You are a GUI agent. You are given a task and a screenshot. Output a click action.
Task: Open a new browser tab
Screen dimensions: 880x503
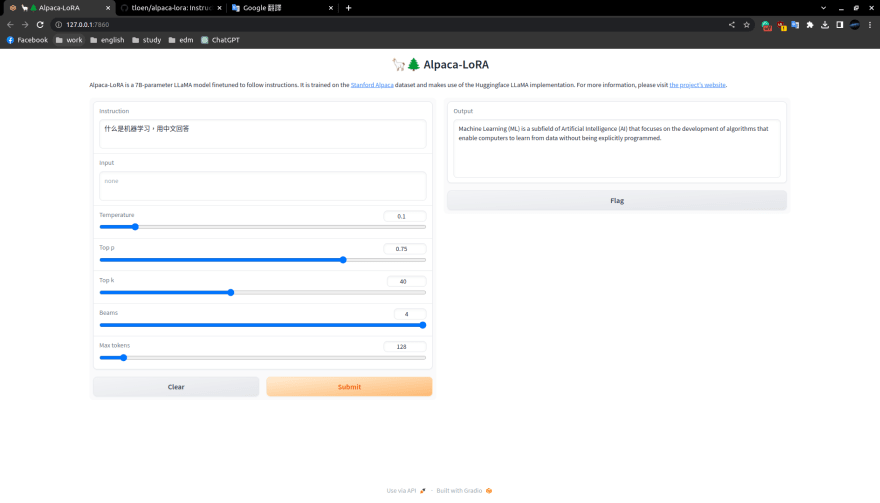click(349, 8)
